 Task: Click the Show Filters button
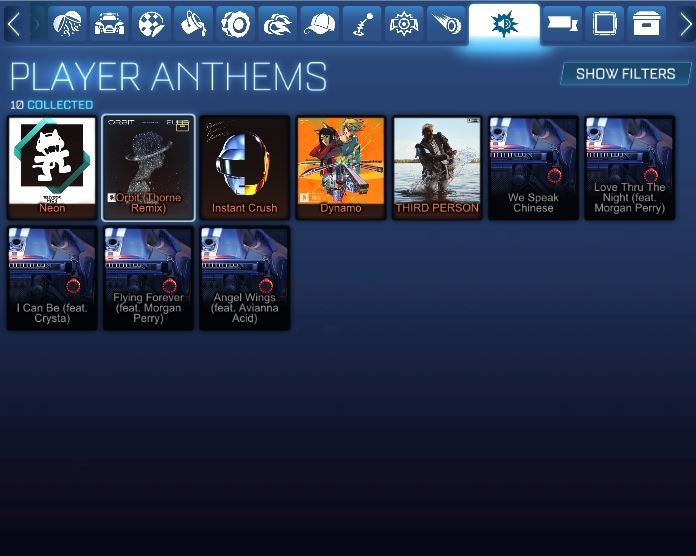[x=626, y=74]
